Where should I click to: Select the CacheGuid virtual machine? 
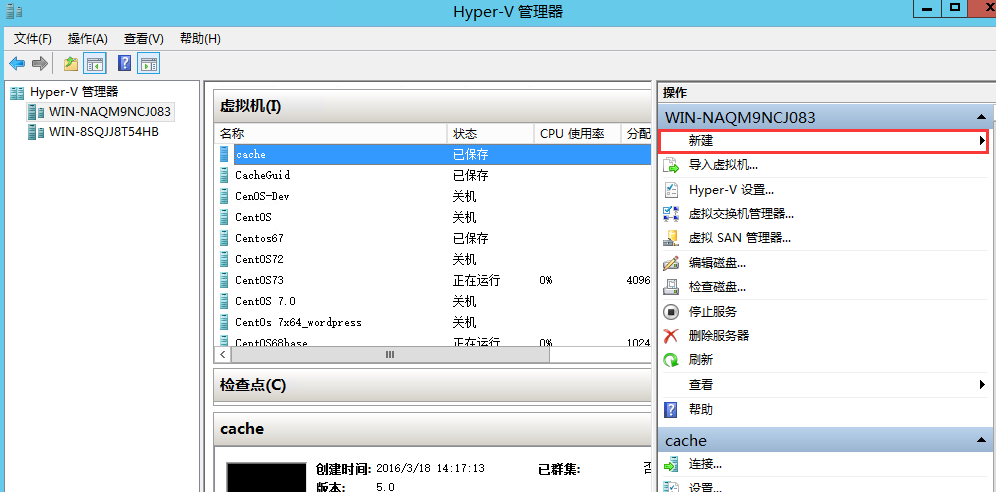coord(262,175)
